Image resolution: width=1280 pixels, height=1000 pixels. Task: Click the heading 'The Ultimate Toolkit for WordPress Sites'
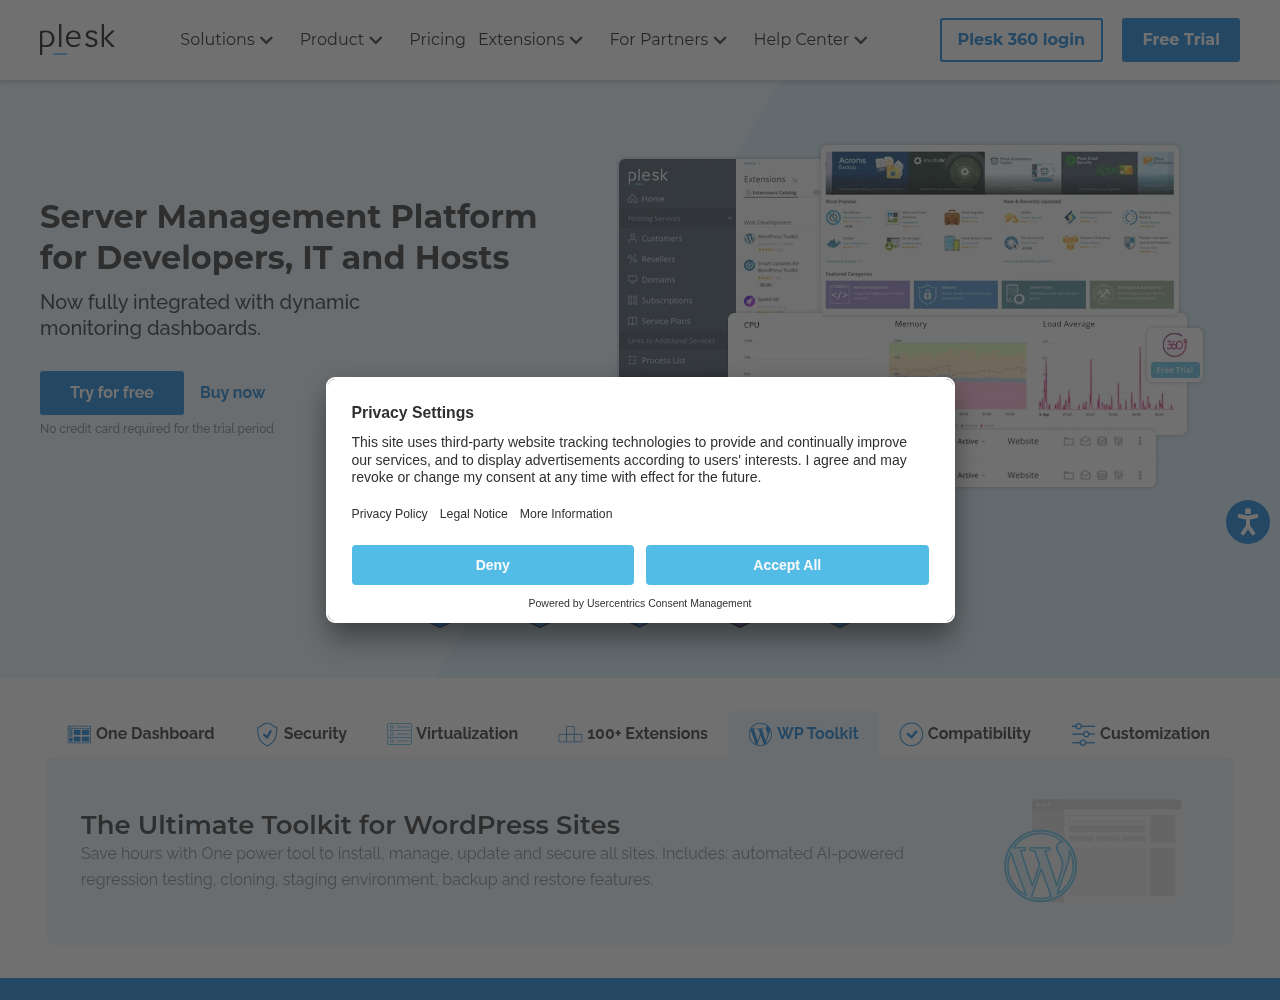click(350, 825)
